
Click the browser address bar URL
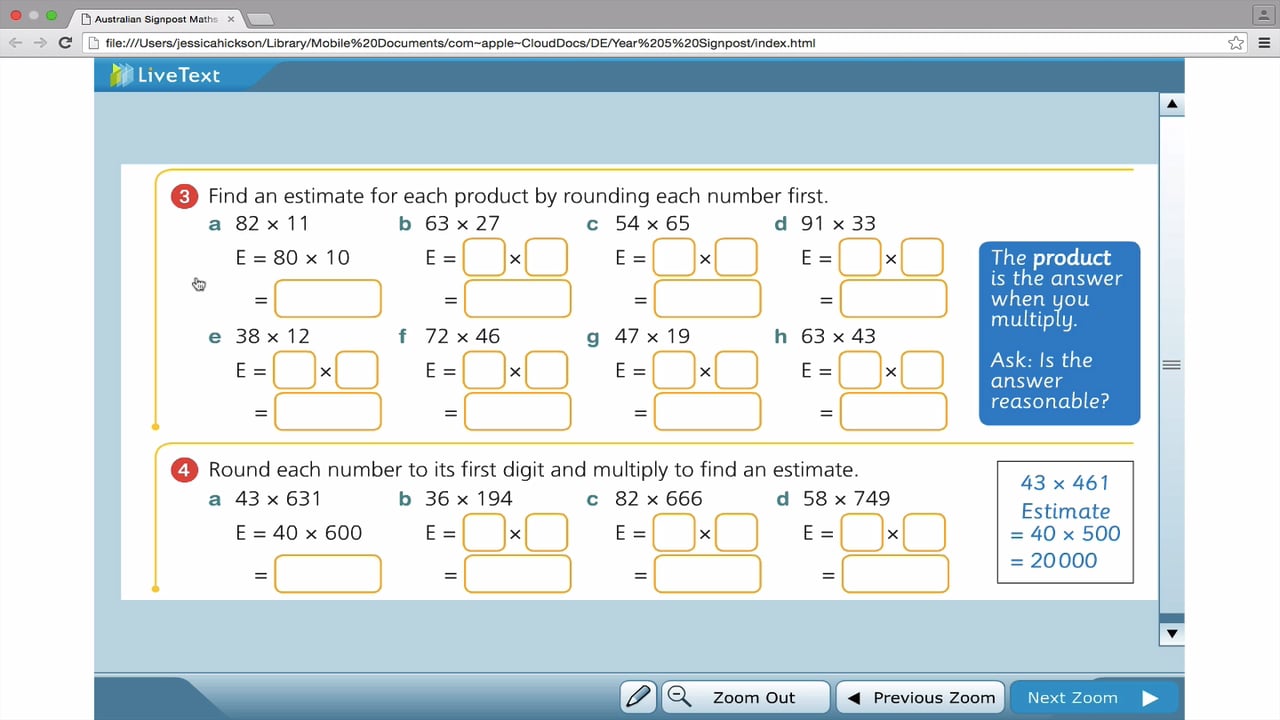pyautogui.click(x=460, y=43)
